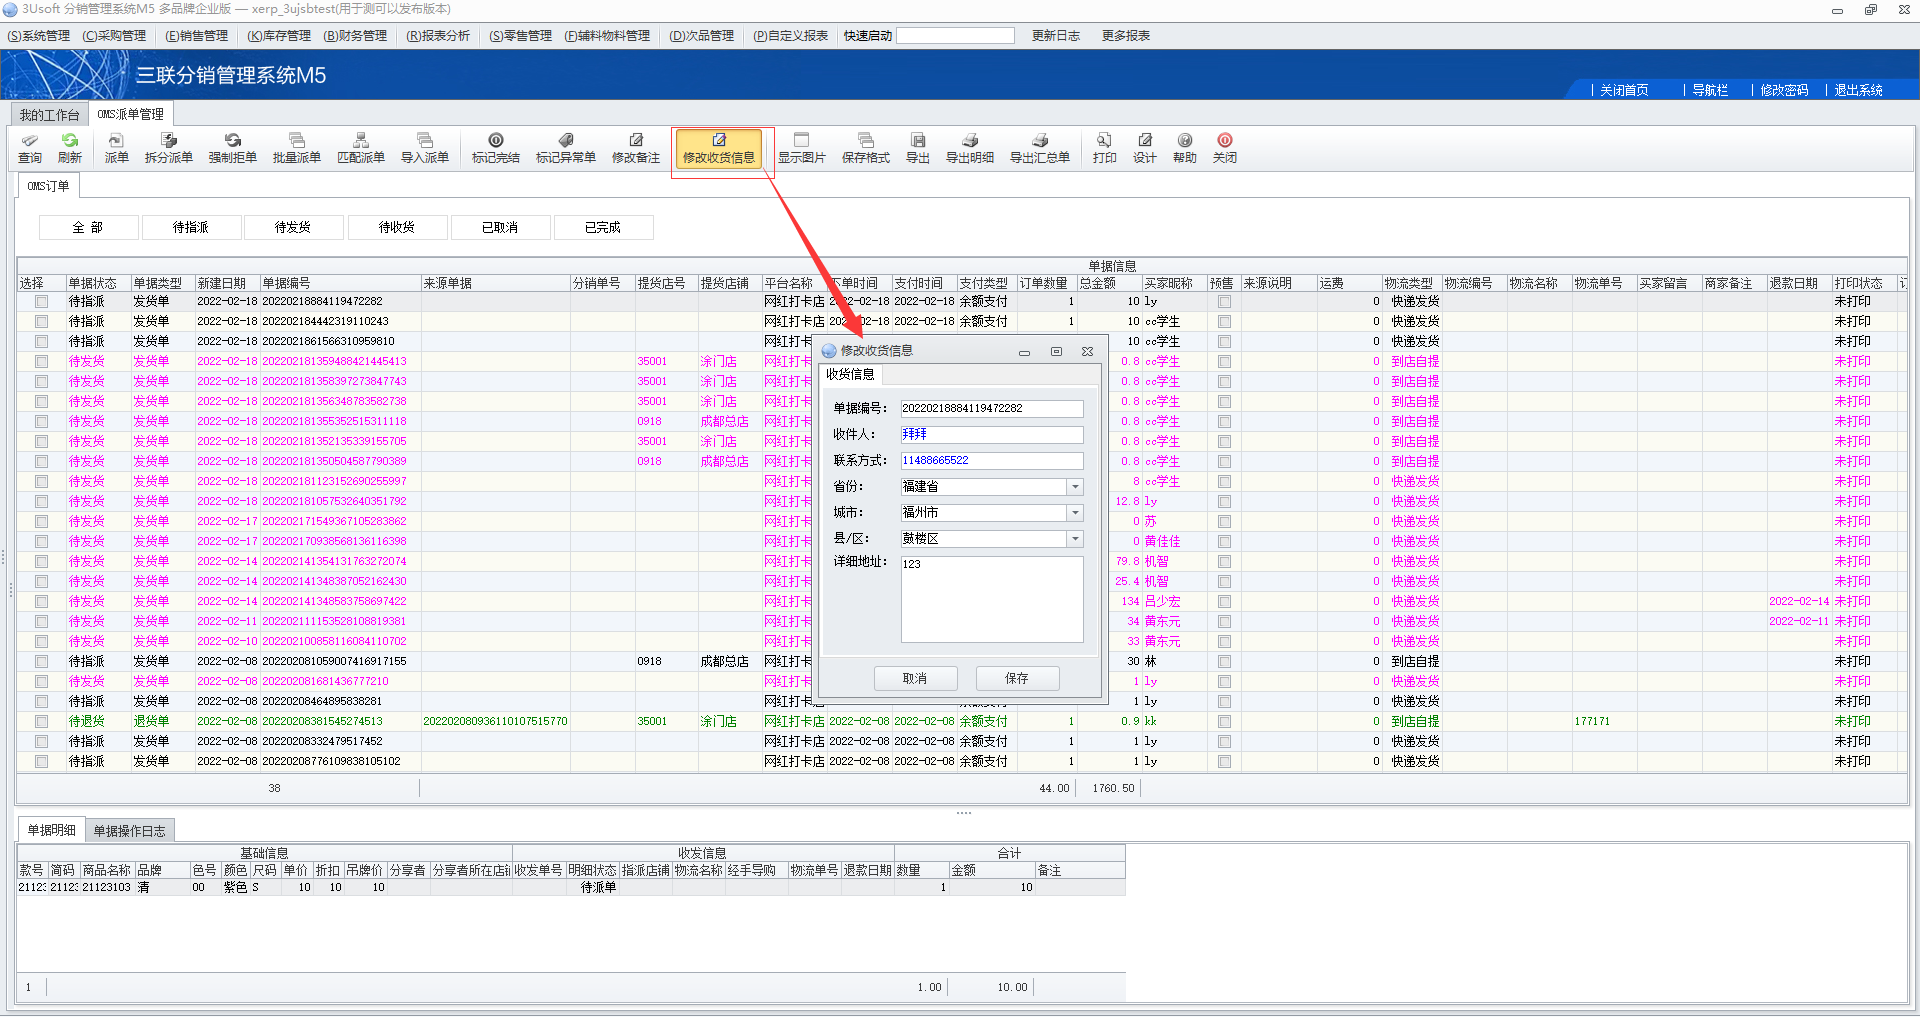
Task: Click the 详细地址 text area
Action: tap(992, 599)
